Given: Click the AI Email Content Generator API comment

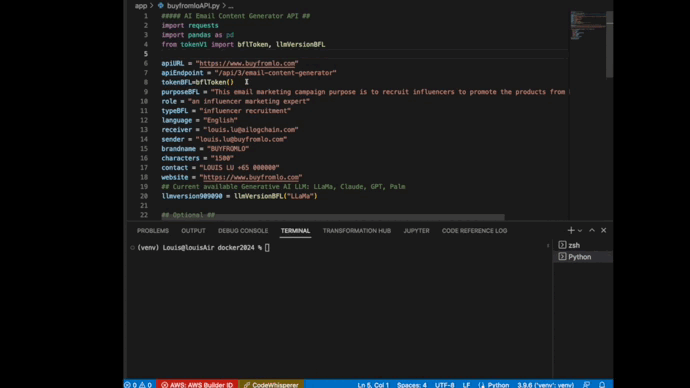Looking at the screenshot, I should pos(235,16).
